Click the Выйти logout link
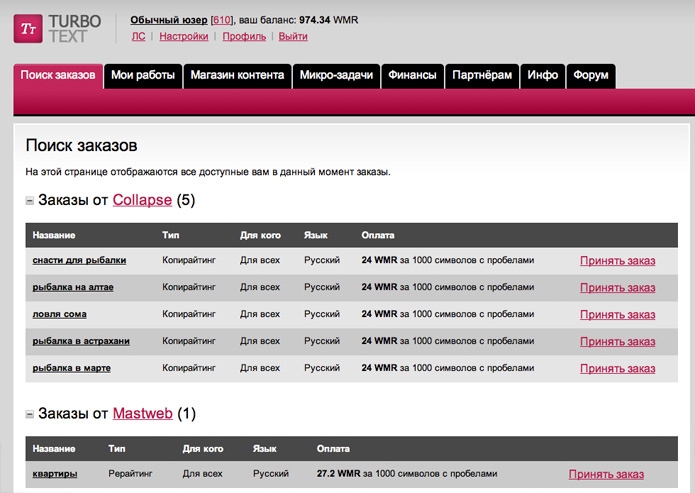695x493 pixels. [293, 36]
